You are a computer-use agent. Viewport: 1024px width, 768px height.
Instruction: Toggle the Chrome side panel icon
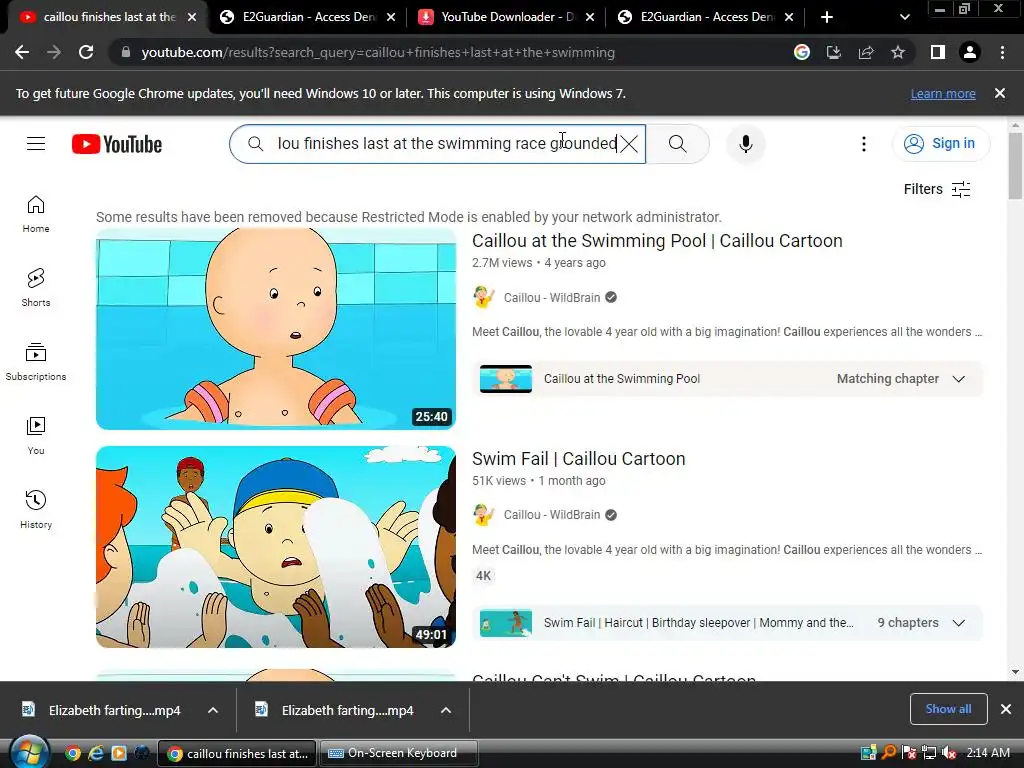coord(938,52)
